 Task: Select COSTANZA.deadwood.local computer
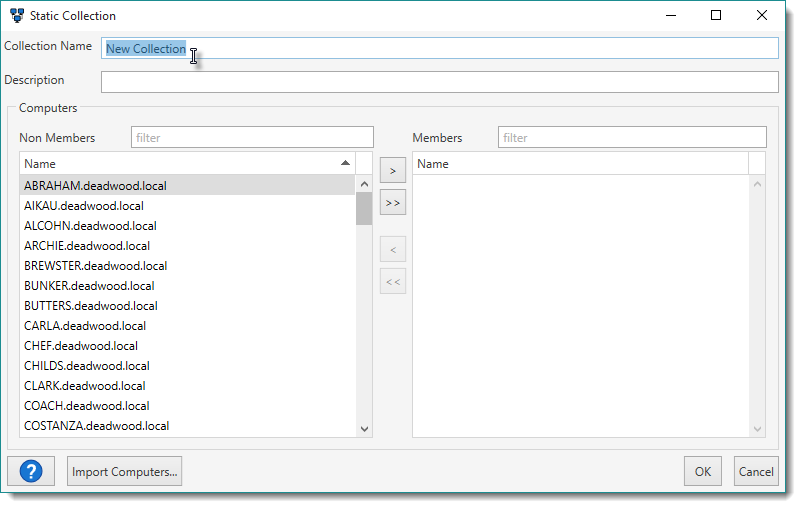pyautogui.click(x=96, y=425)
